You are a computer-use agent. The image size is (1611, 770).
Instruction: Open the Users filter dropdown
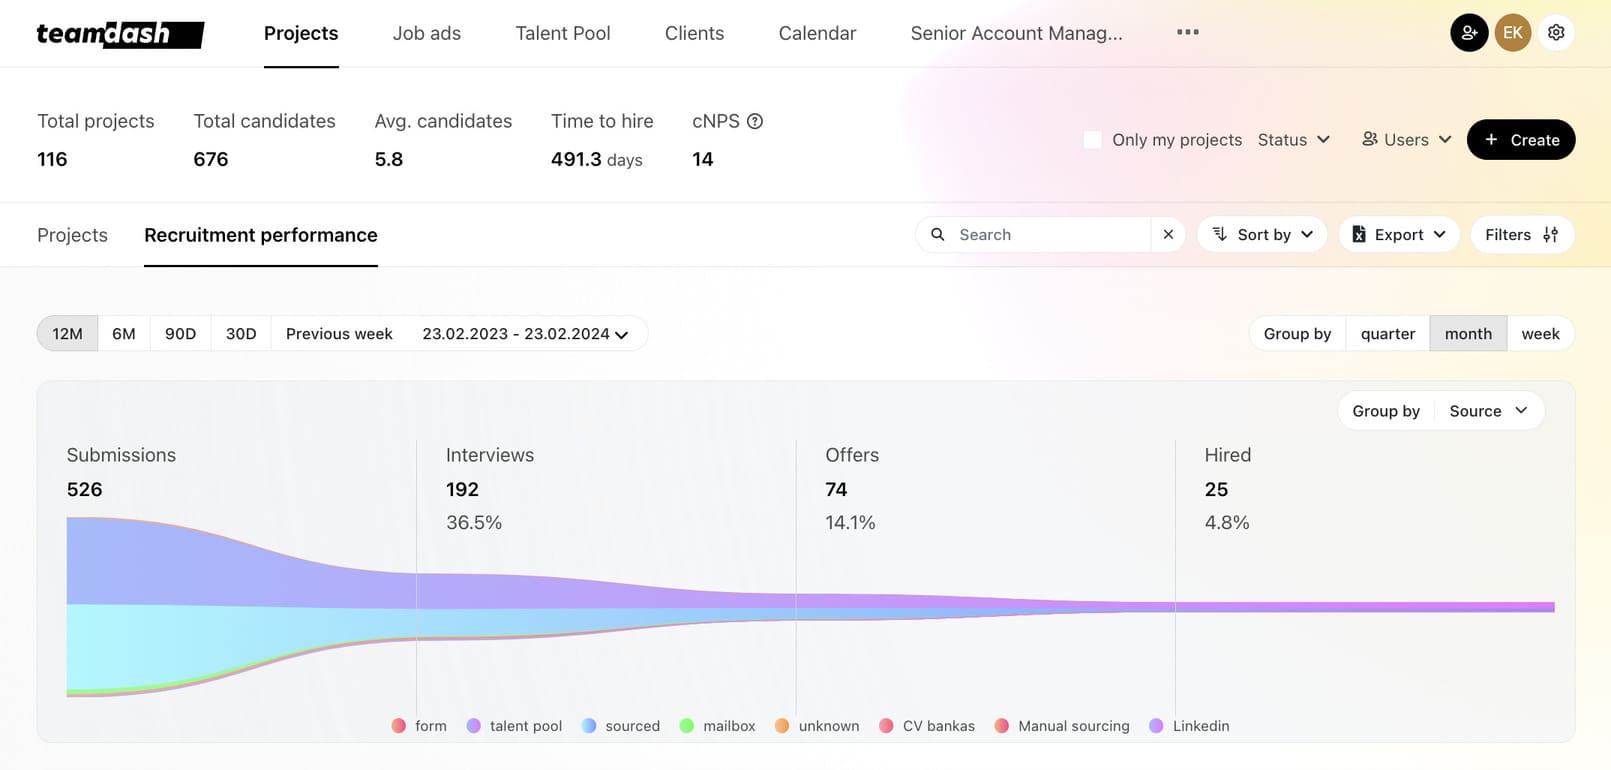tap(1407, 140)
